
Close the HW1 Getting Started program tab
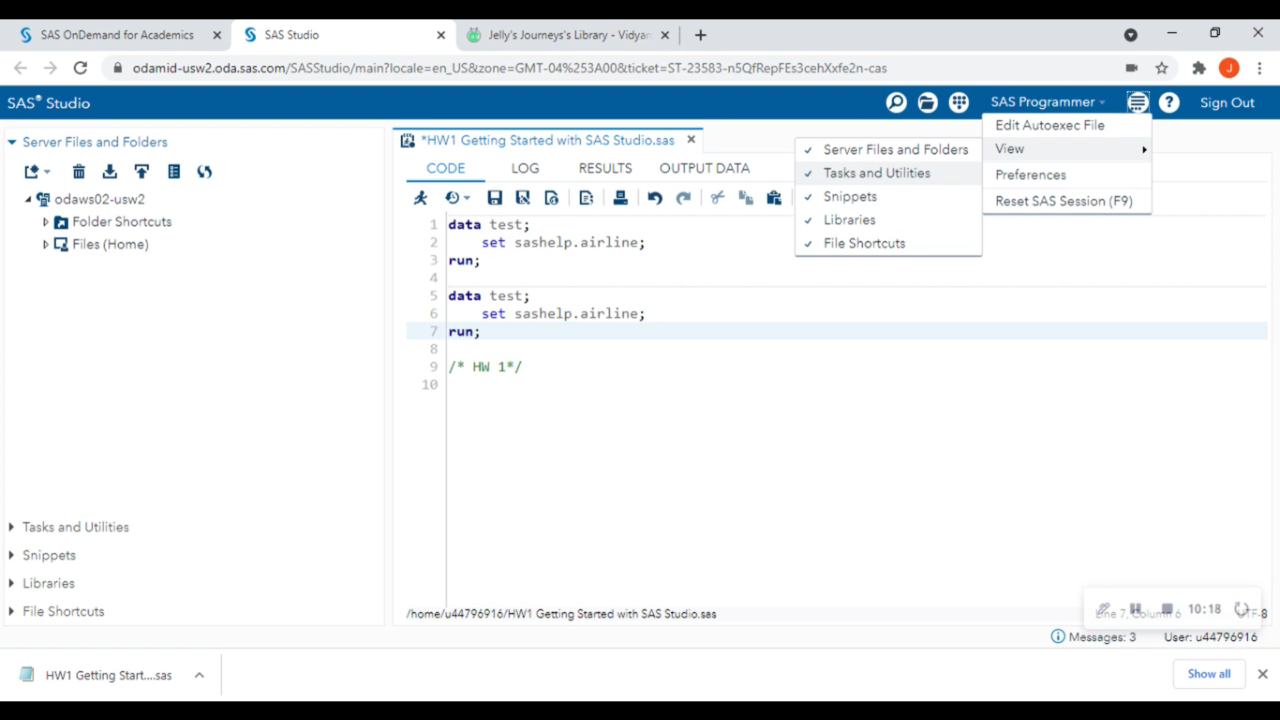pos(691,140)
